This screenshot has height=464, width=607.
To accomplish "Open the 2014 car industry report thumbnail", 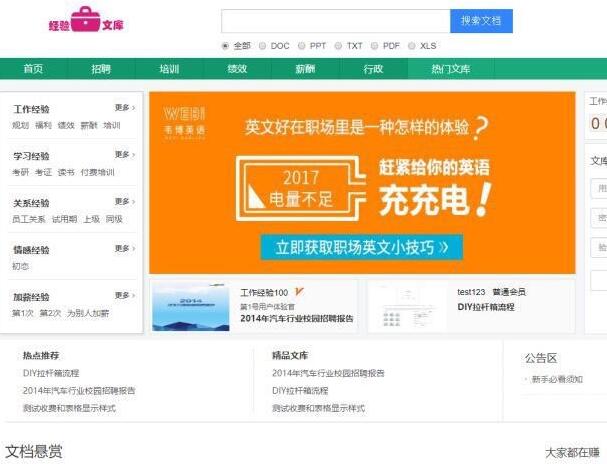I will click(190, 306).
